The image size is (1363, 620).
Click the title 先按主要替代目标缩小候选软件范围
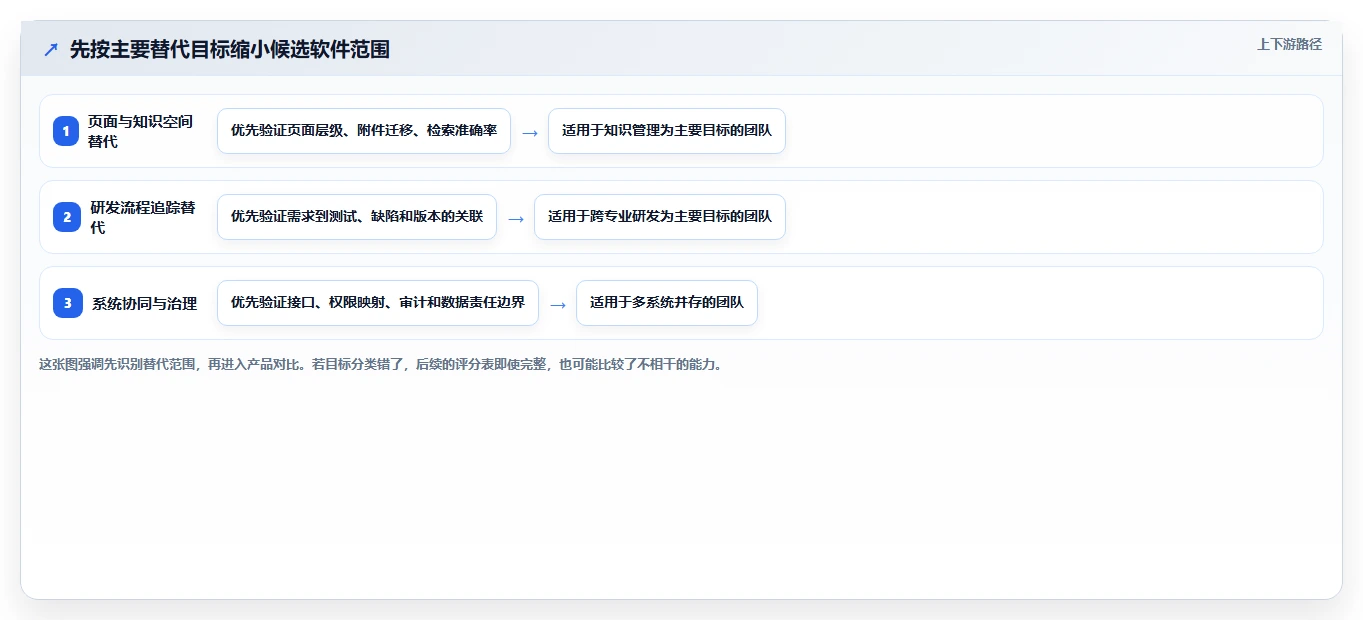[230, 49]
